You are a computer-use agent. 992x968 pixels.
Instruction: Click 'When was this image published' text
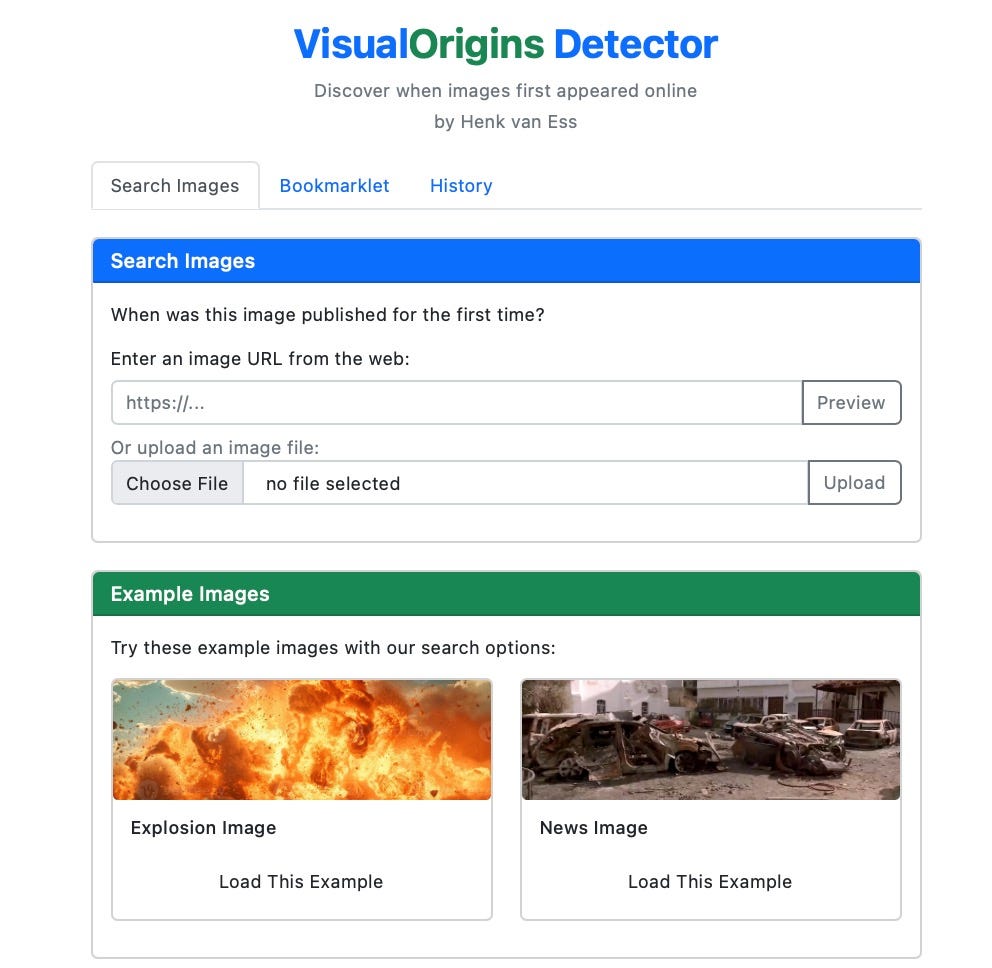(328, 314)
